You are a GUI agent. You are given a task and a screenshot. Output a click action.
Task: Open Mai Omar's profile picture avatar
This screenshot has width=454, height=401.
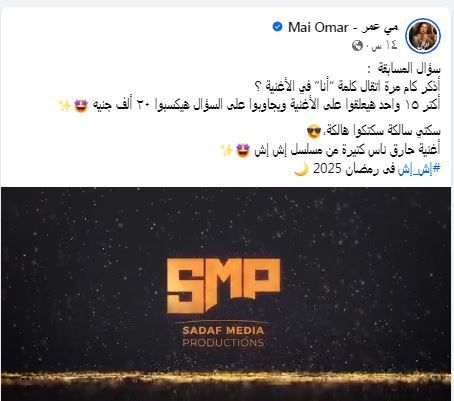423,35
